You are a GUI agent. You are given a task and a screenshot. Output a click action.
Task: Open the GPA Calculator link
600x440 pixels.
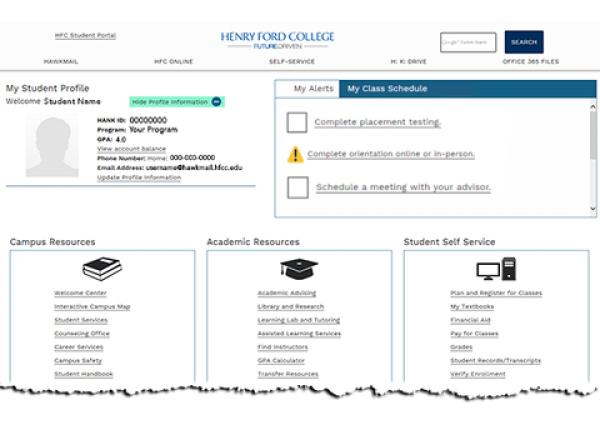point(281,361)
